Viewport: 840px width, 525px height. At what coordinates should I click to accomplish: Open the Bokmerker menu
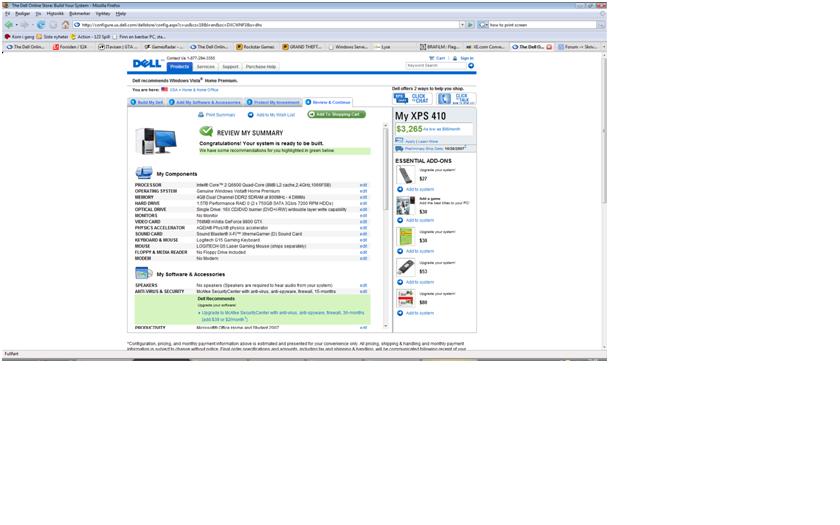[x=79, y=13]
